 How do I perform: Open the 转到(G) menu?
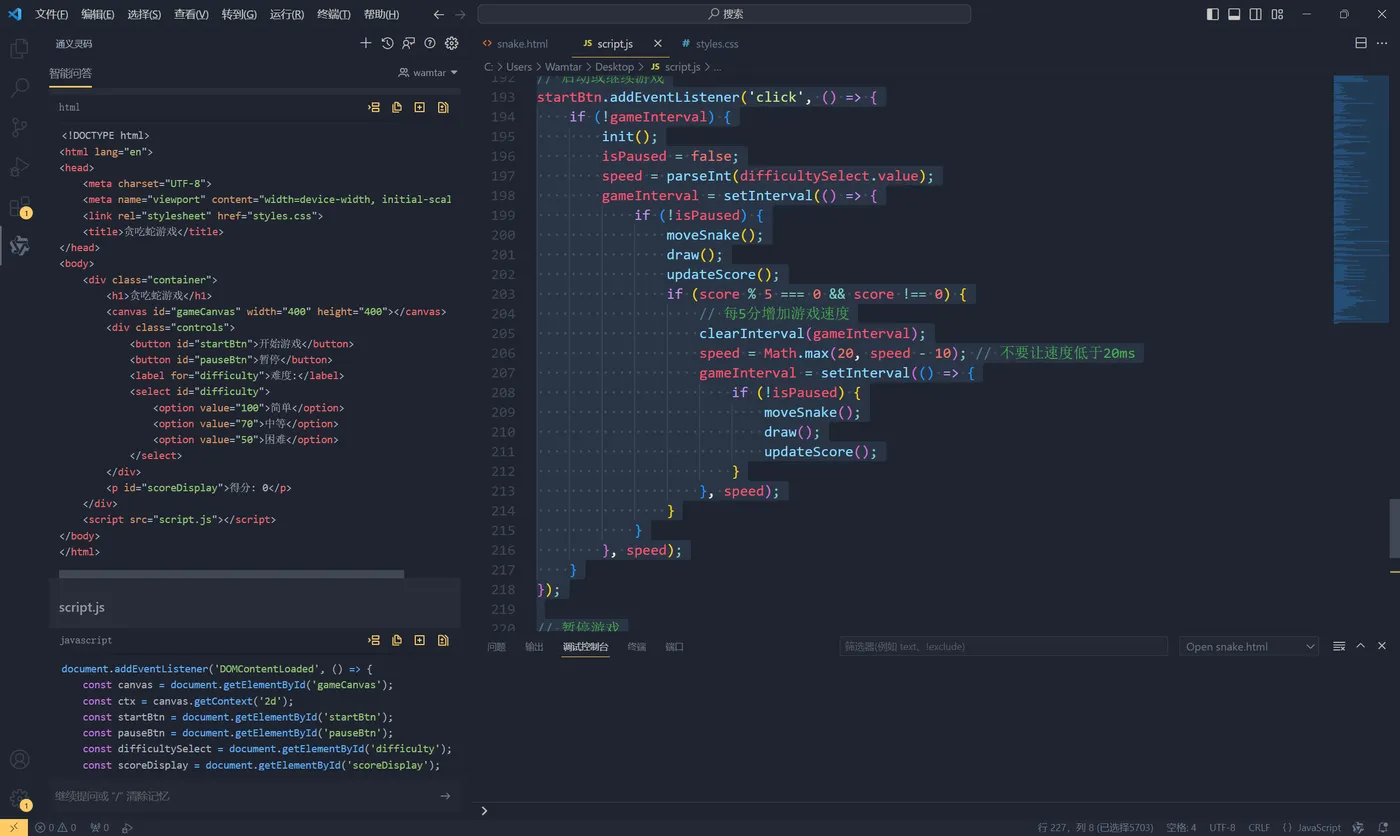pyautogui.click(x=239, y=14)
